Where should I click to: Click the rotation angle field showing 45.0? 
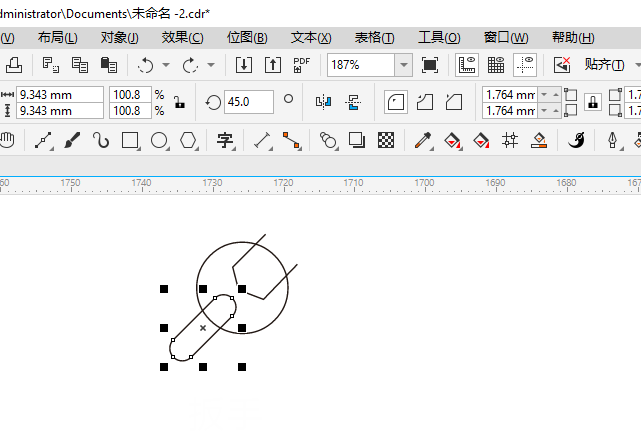[x=249, y=102]
